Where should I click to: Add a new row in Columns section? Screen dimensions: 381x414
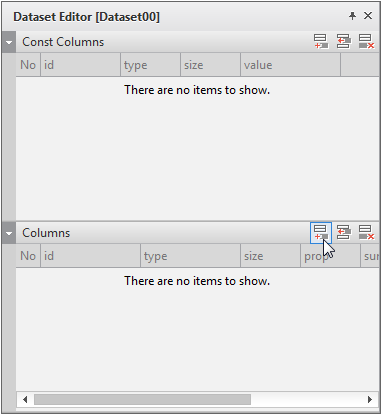(x=321, y=233)
